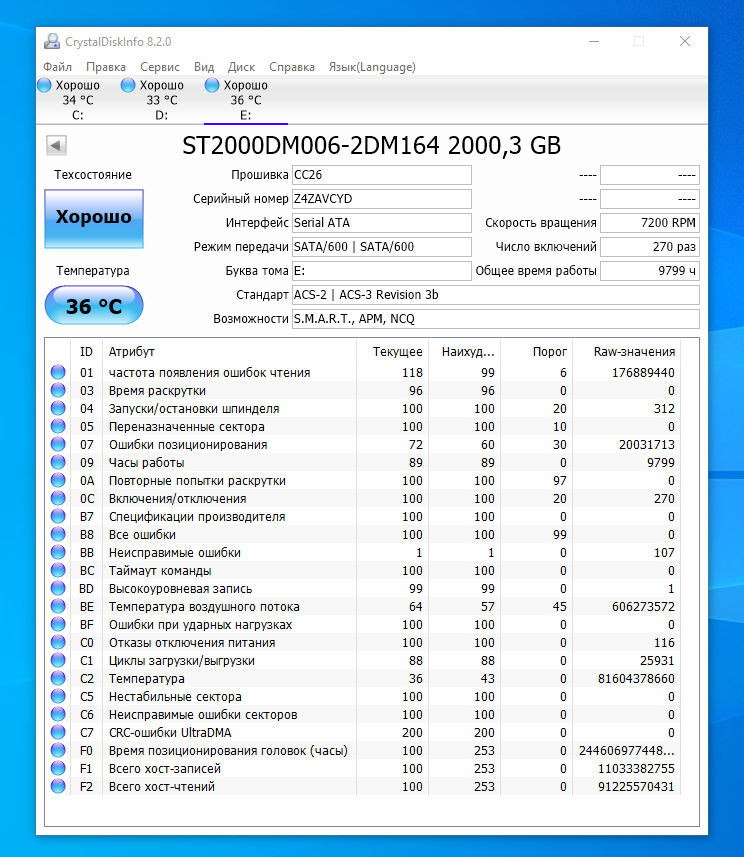Viewport: 744px width, 857px height.
Task: Click the Атрибут column header
Action: click(230, 351)
